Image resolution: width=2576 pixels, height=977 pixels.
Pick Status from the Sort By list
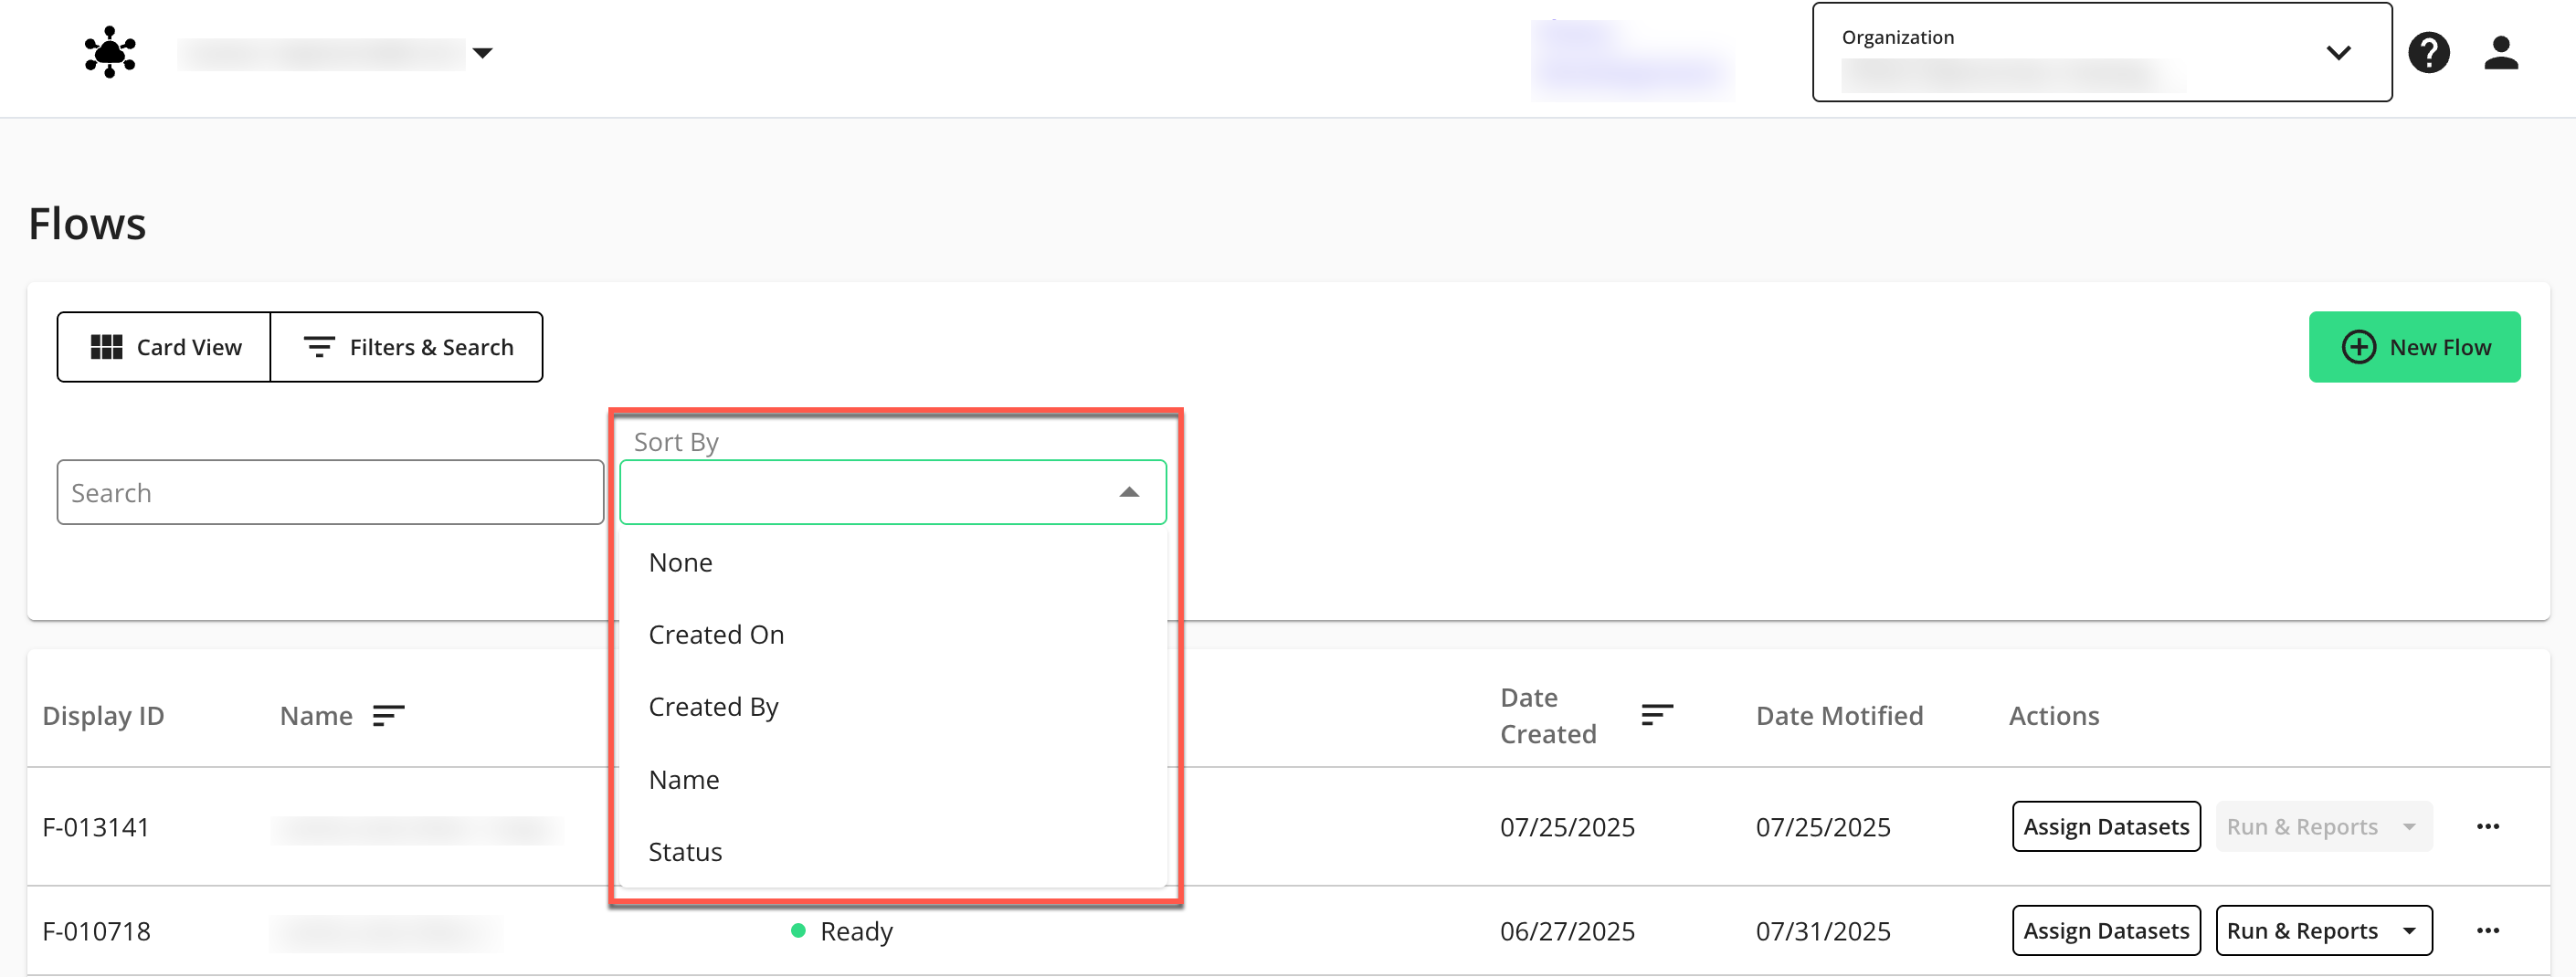[x=685, y=851]
